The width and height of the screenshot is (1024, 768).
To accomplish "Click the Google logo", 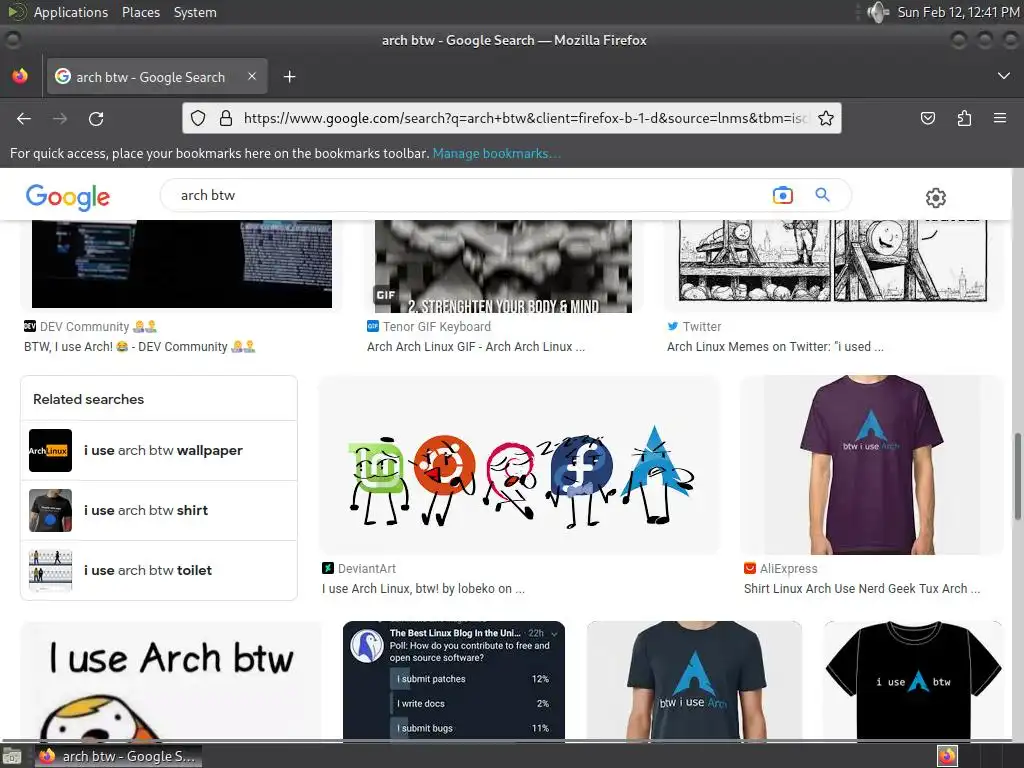I will point(68,197).
